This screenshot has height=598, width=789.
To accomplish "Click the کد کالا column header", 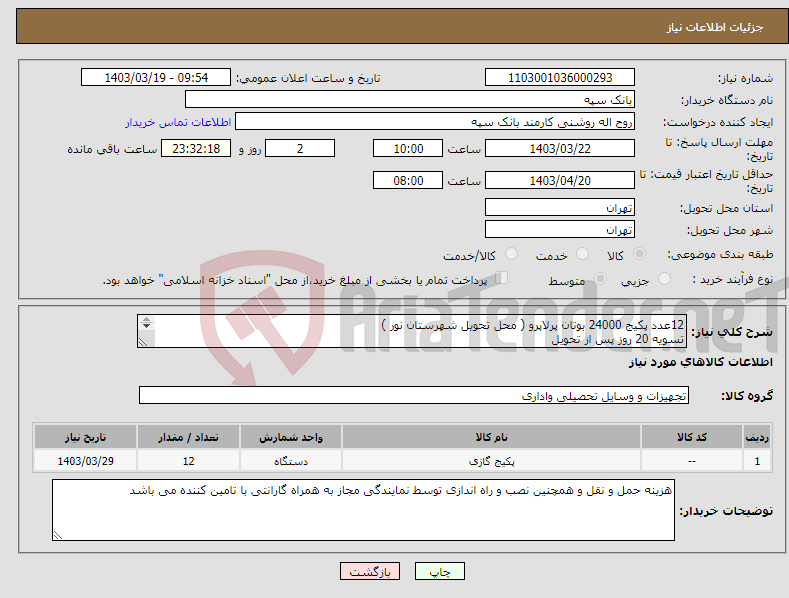I will [x=692, y=437].
